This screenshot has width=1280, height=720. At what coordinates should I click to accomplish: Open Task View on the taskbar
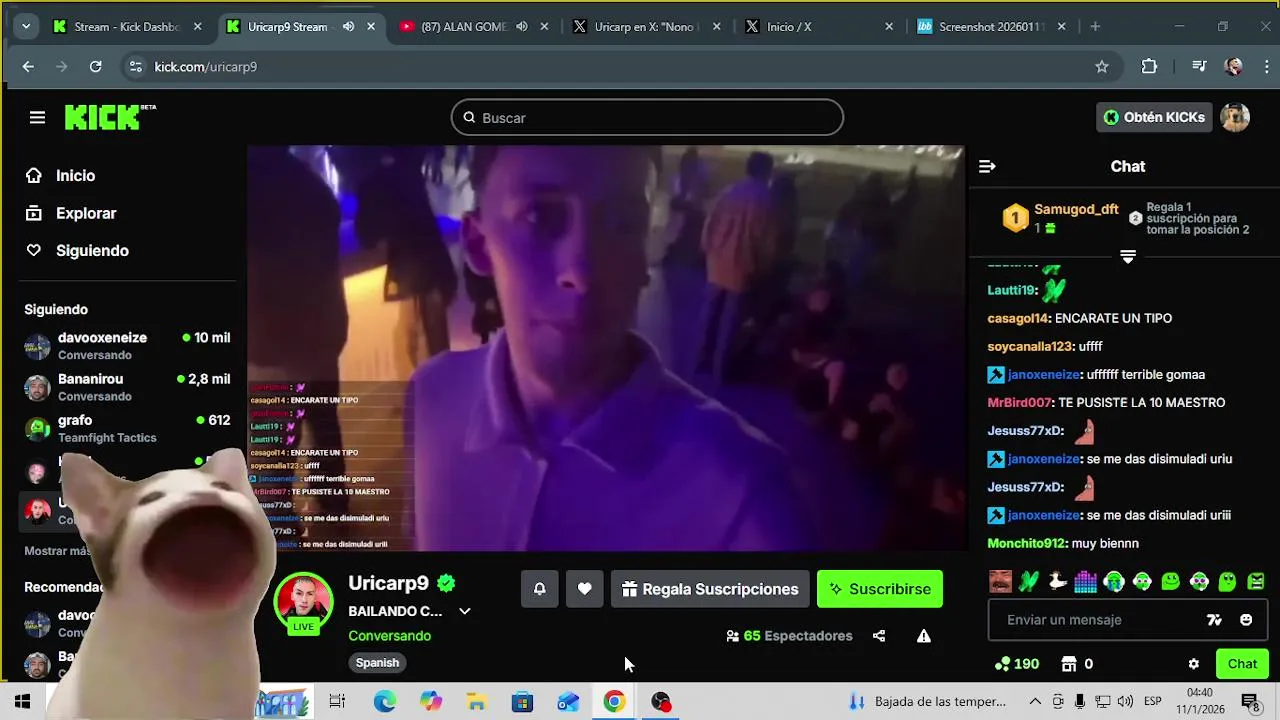point(337,702)
